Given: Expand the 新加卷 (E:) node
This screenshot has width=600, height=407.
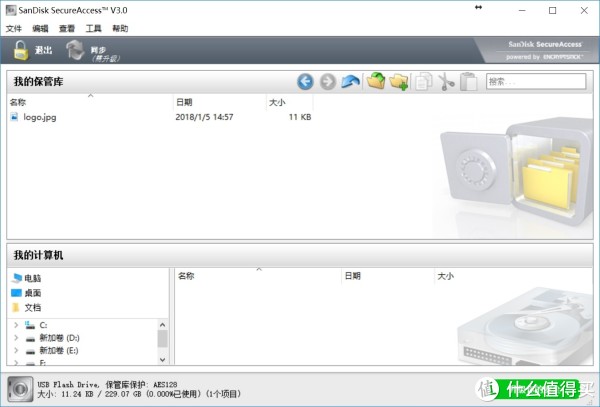Looking at the screenshot, I should click(x=16, y=350).
